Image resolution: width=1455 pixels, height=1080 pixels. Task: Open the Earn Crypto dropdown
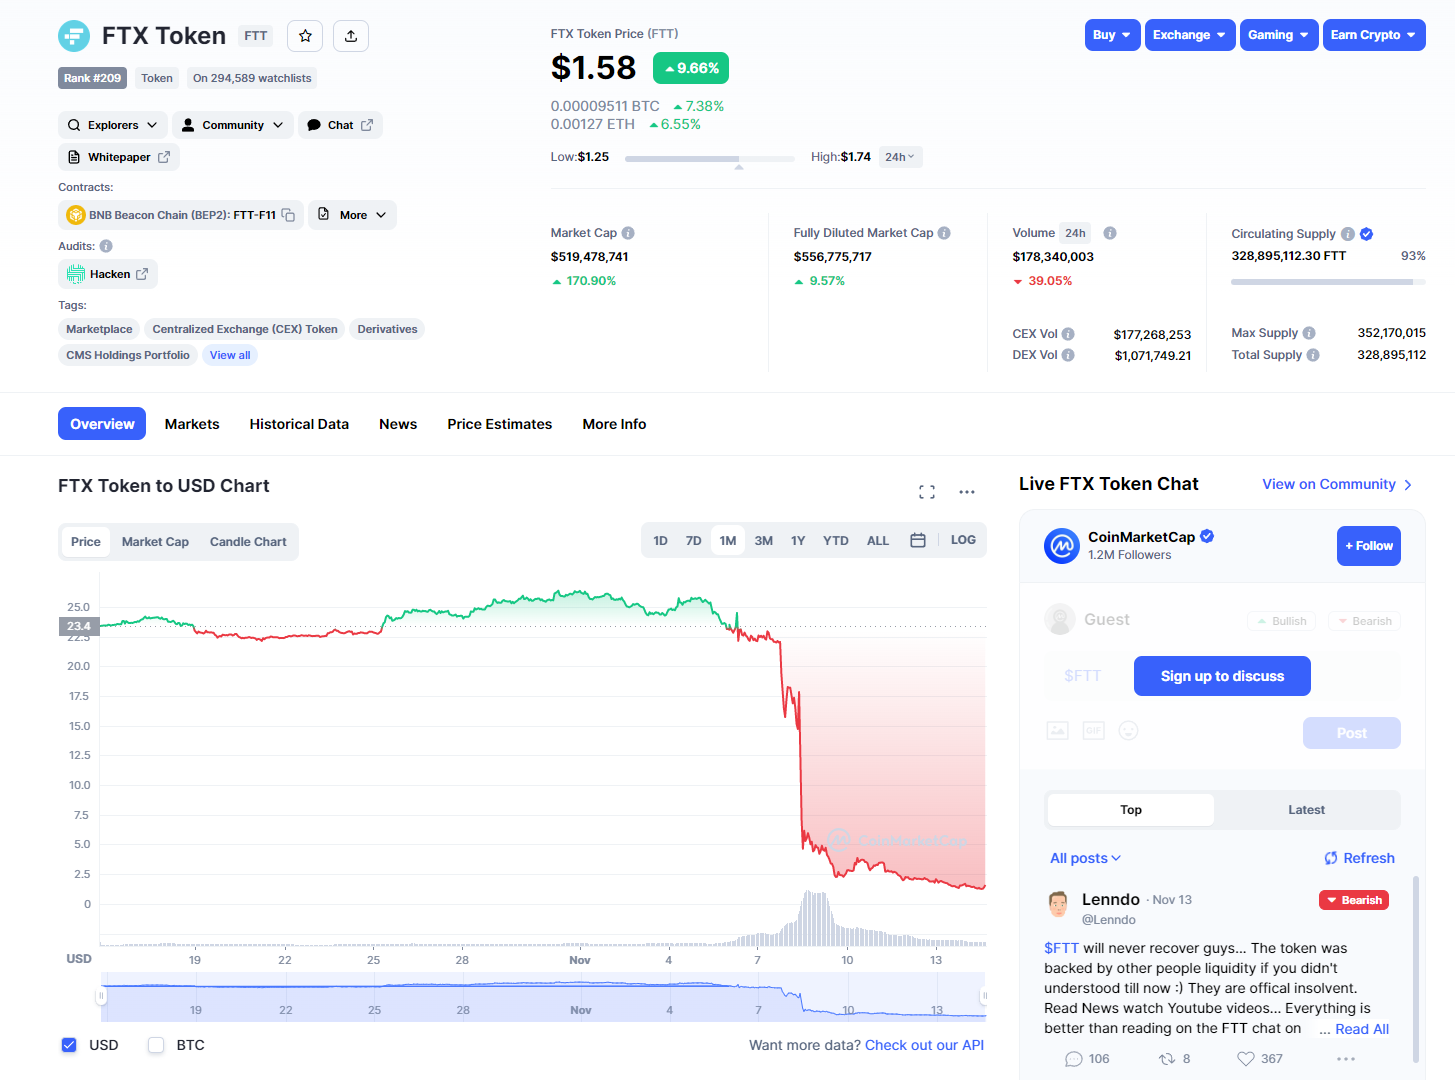click(1374, 35)
